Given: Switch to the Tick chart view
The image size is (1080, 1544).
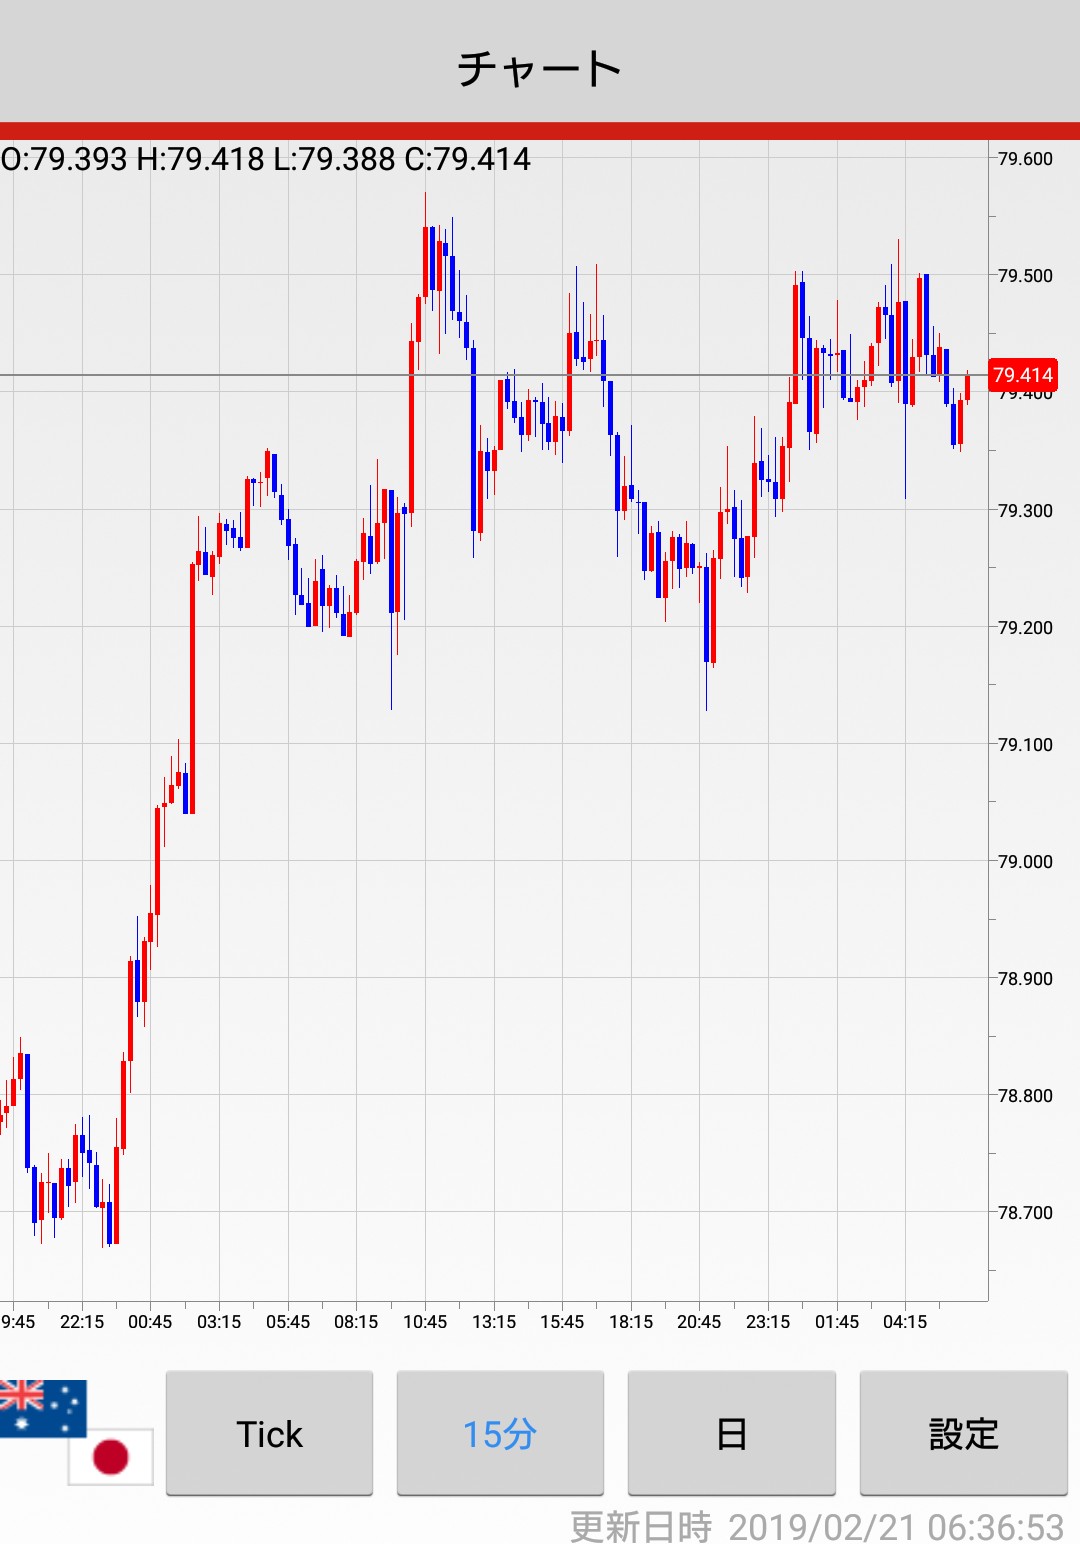Looking at the screenshot, I should 269,1434.
